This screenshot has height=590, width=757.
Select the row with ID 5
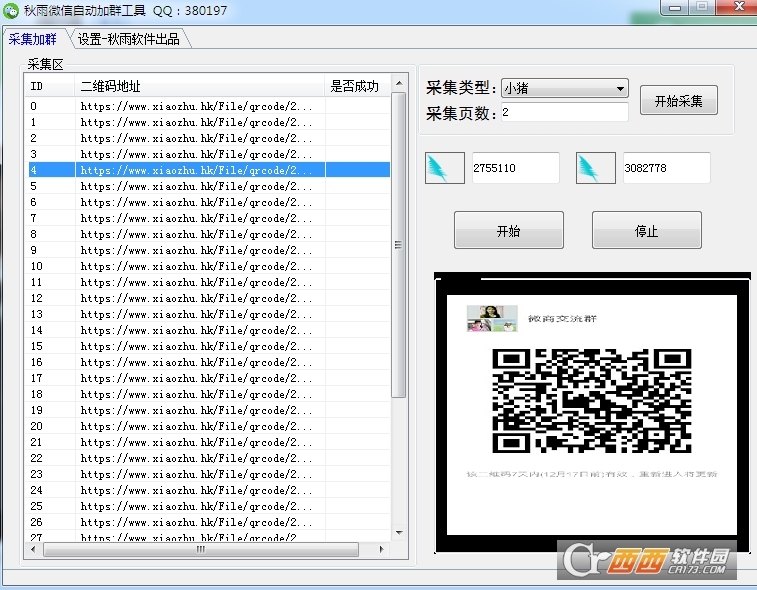coord(208,186)
